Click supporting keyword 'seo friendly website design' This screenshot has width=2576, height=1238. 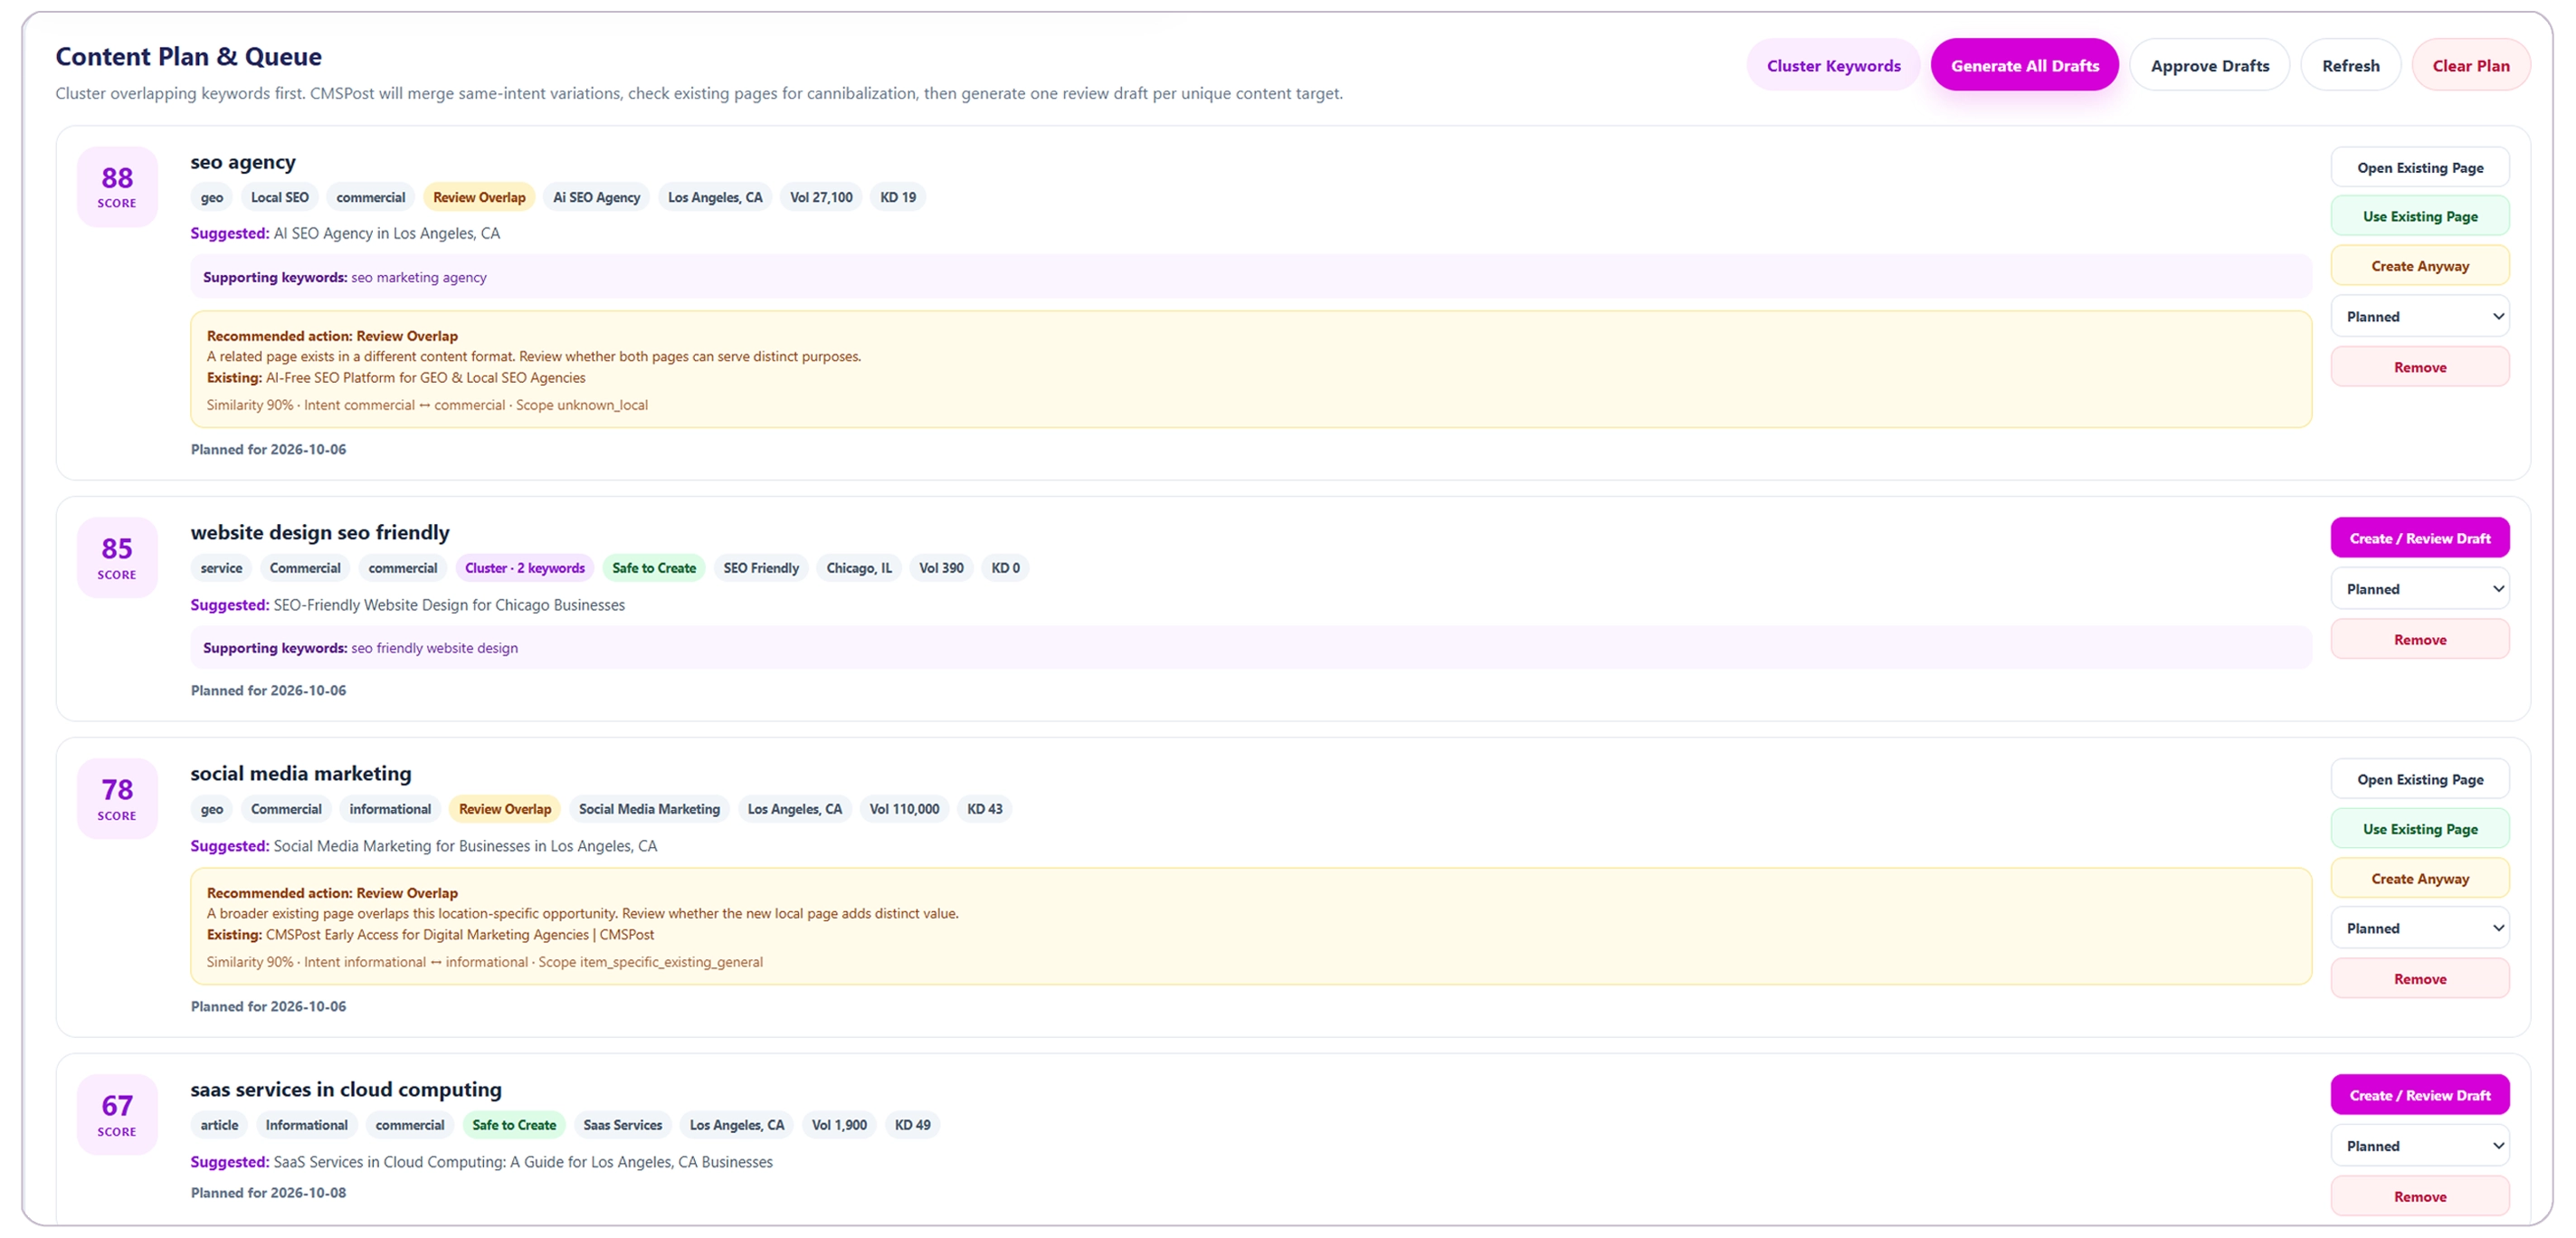click(x=435, y=648)
